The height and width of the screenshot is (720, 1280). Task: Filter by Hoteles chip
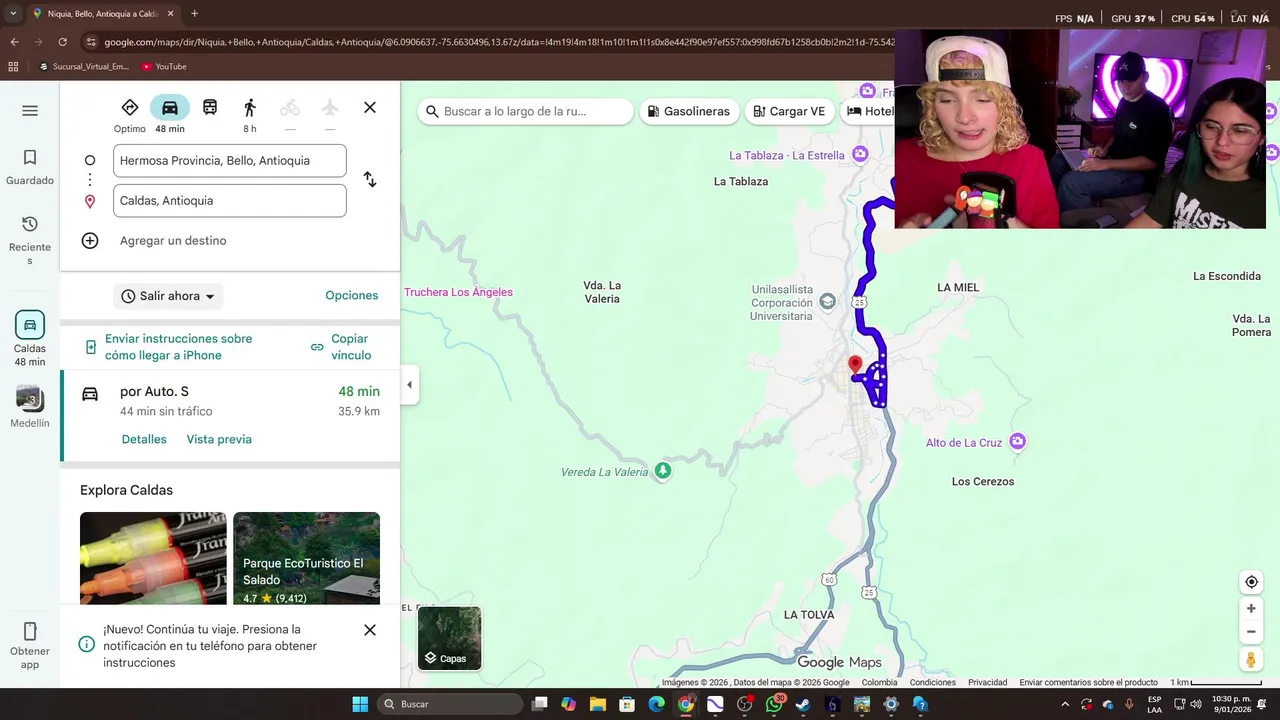(868, 111)
